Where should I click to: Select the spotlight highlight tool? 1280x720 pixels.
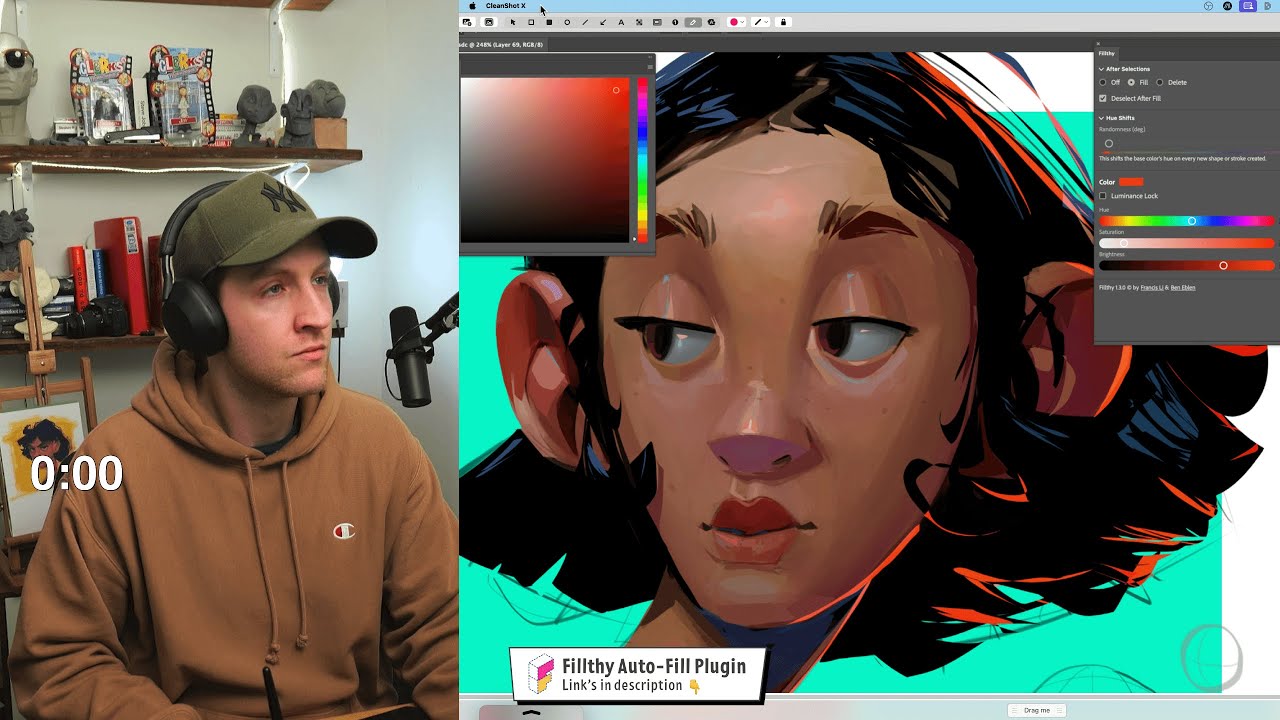click(657, 22)
